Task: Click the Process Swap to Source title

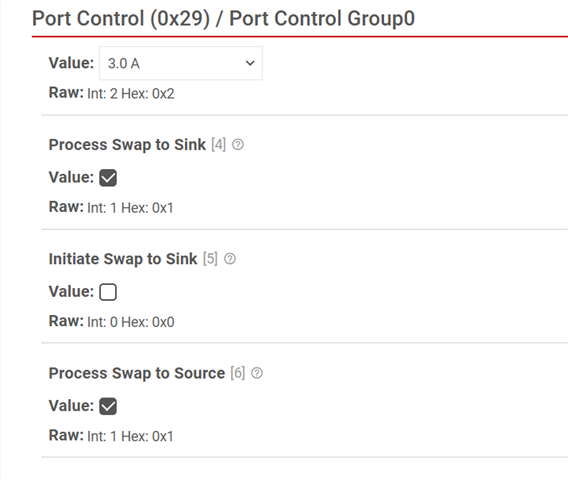Action: (x=137, y=373)
